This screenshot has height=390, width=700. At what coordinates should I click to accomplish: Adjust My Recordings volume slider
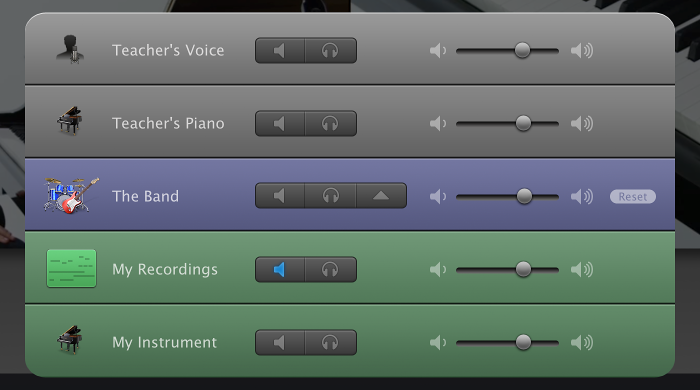[x=523, y=269]
